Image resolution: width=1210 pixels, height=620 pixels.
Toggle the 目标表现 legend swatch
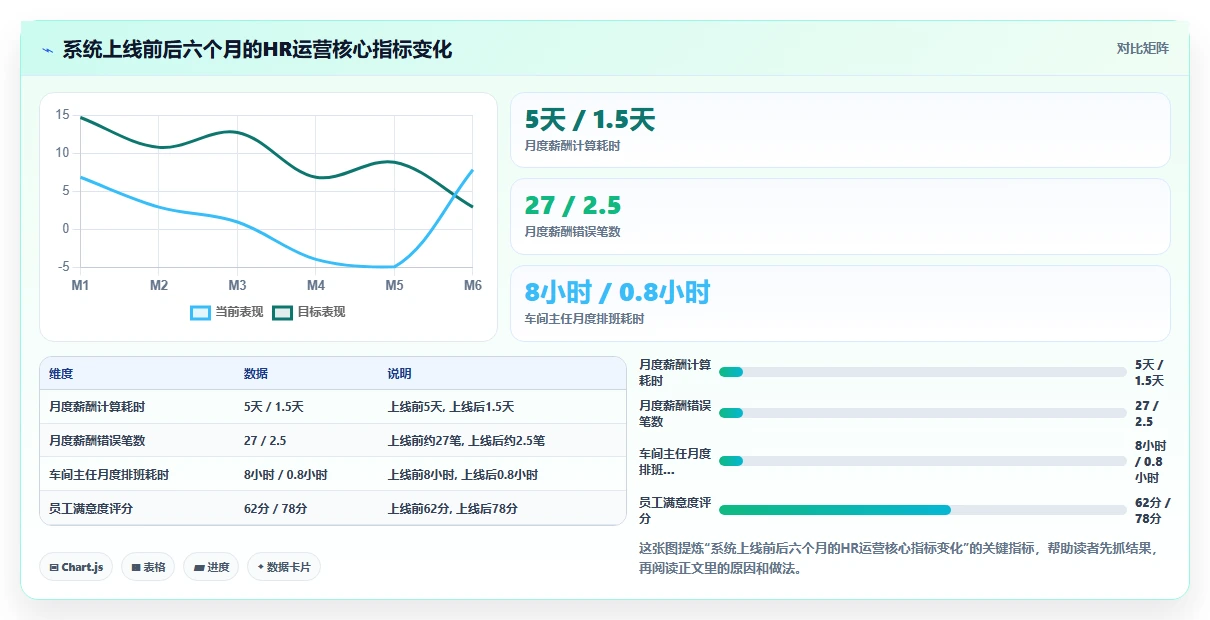pos(283,312)
